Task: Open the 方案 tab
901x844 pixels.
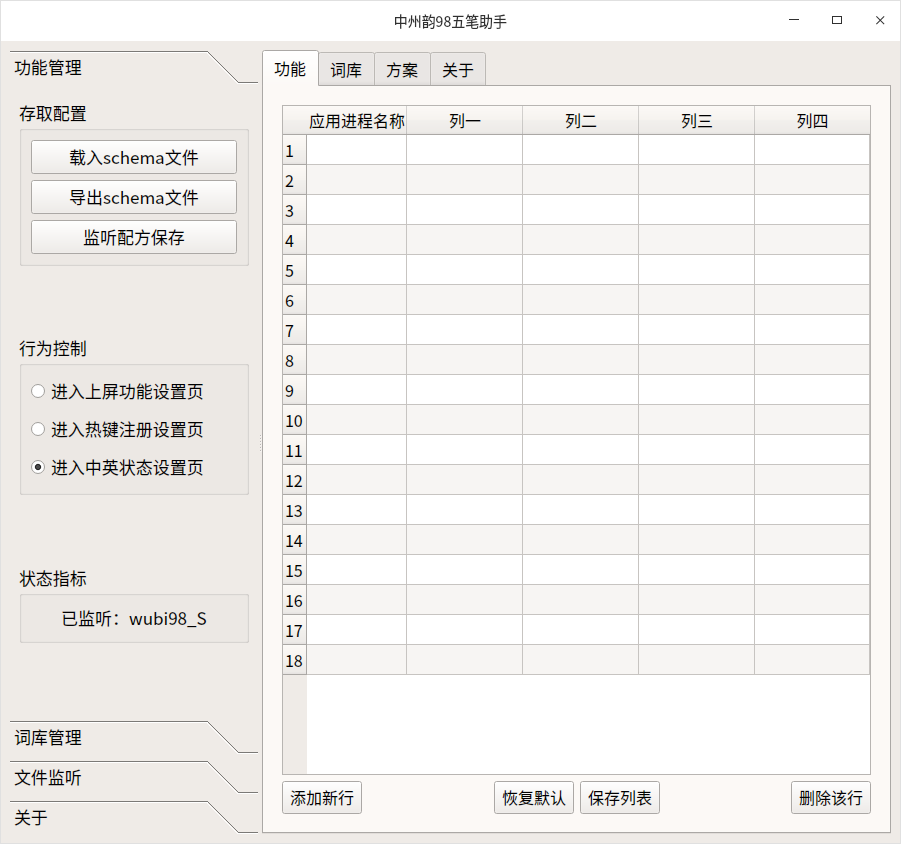Action: click(402, 69)
